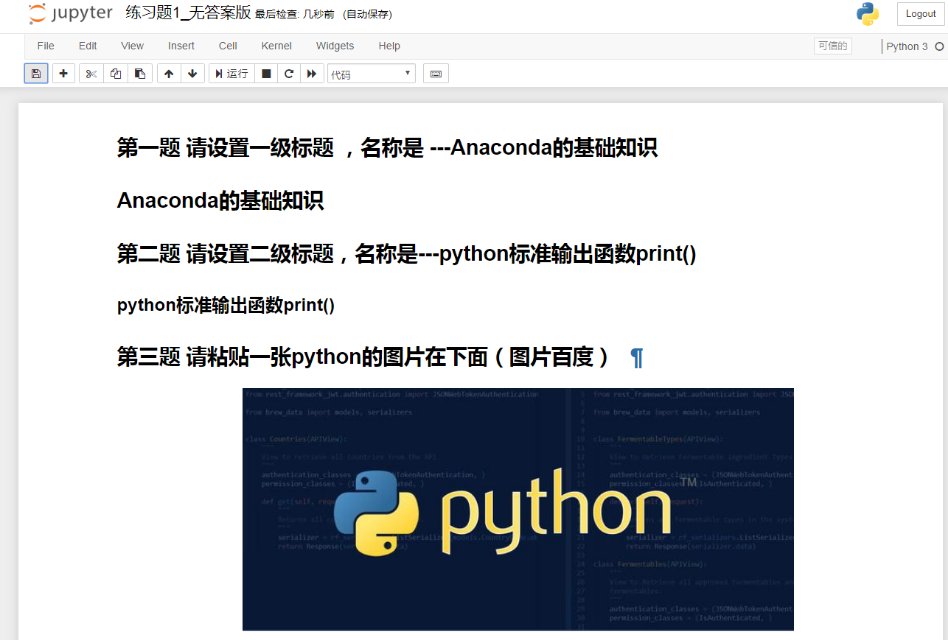Click the kernel idle circle indicator

pos(939,47)
